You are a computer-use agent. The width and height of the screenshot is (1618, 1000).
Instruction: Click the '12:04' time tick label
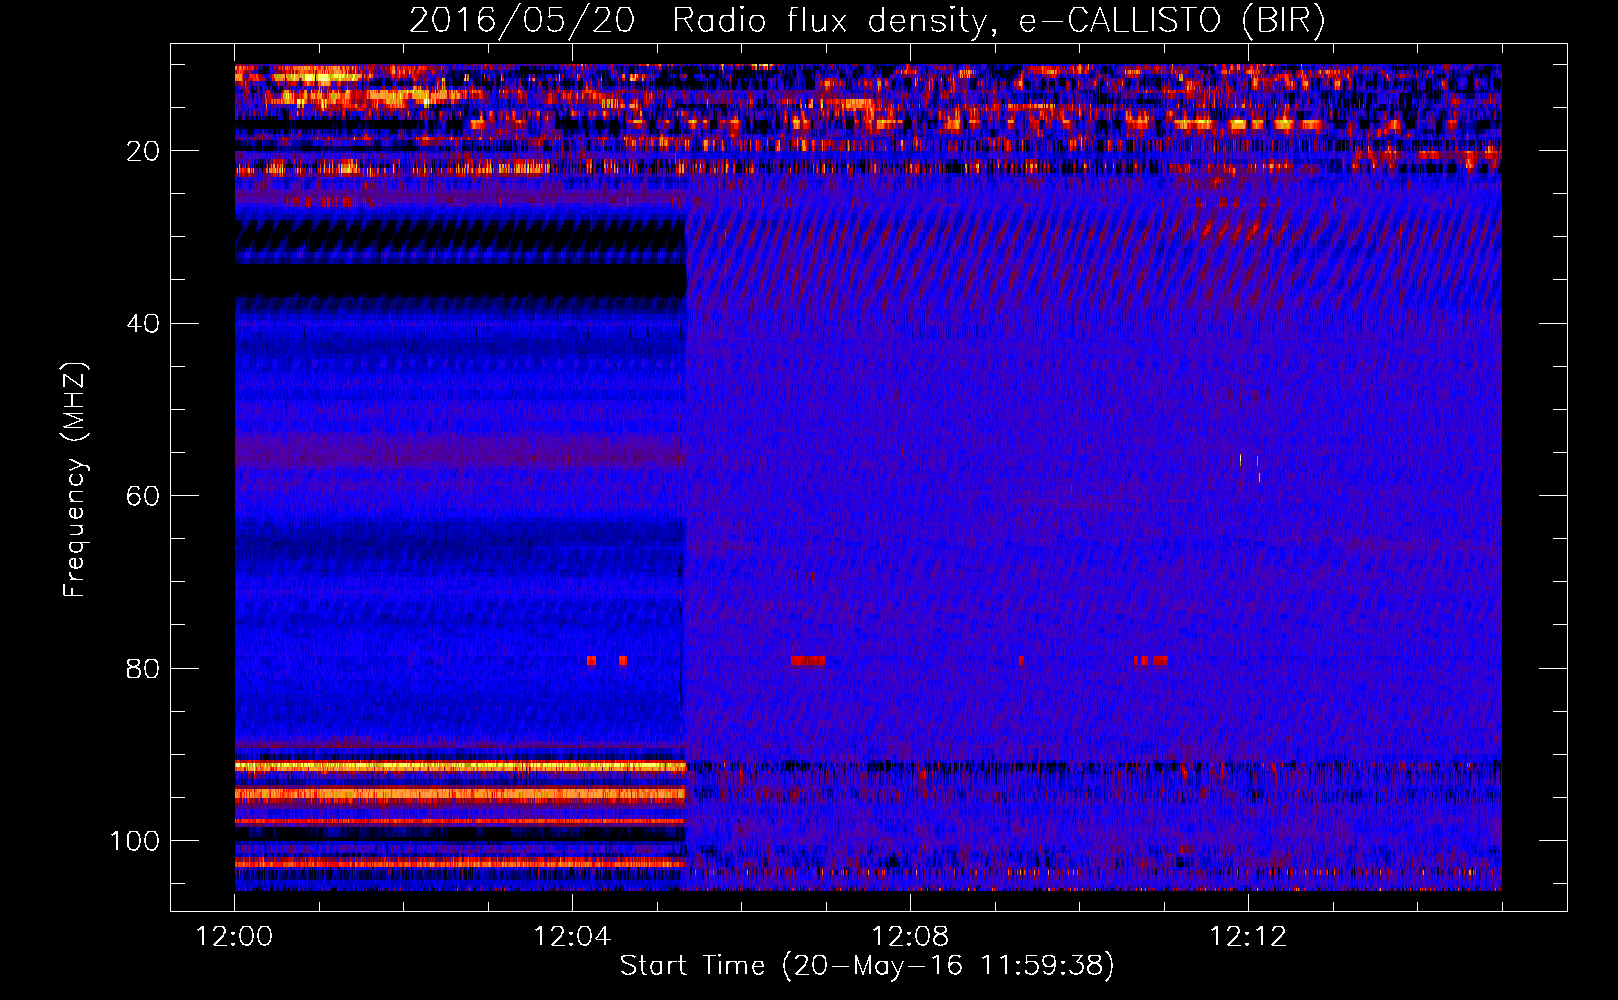[x=572, y=937]
